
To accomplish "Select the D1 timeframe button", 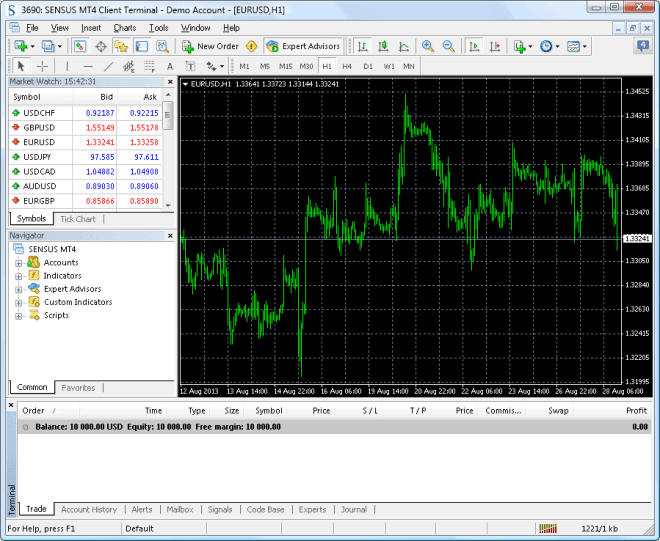I will 368,66.
